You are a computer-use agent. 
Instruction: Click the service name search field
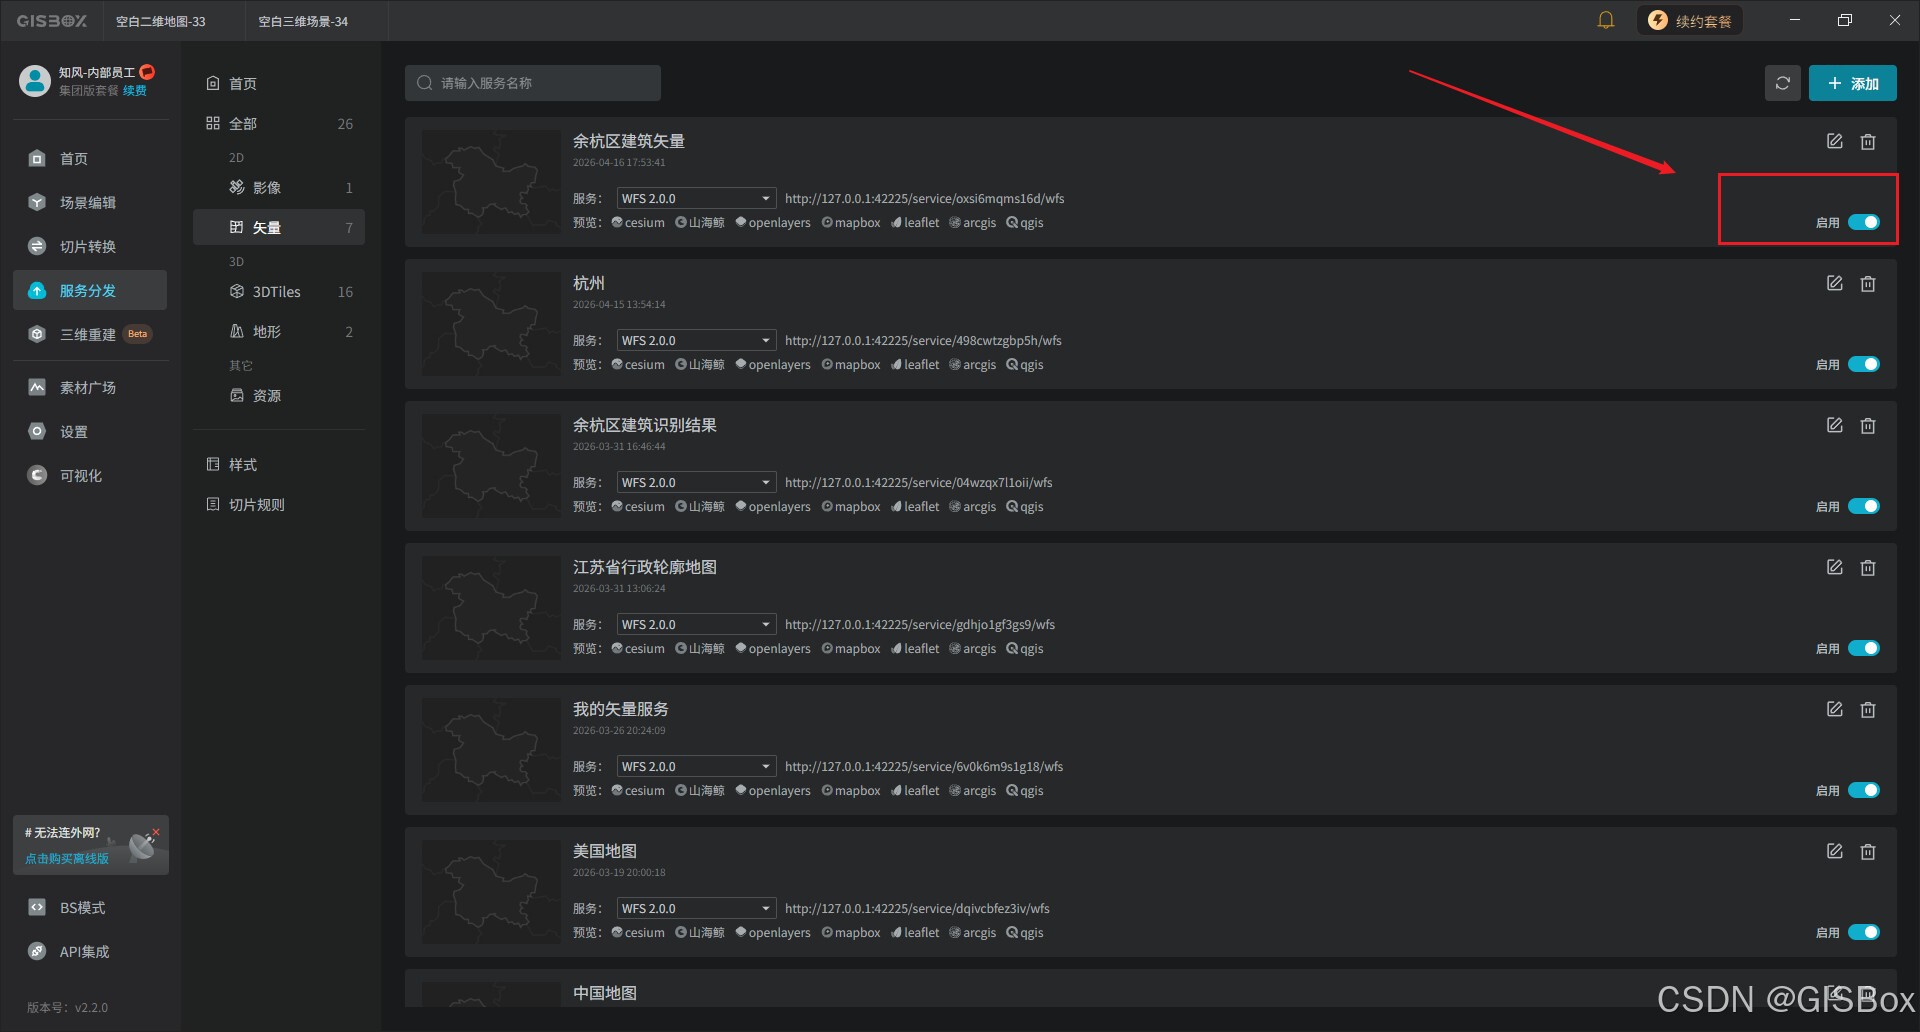pyautogui.click(x=533, y=83)
